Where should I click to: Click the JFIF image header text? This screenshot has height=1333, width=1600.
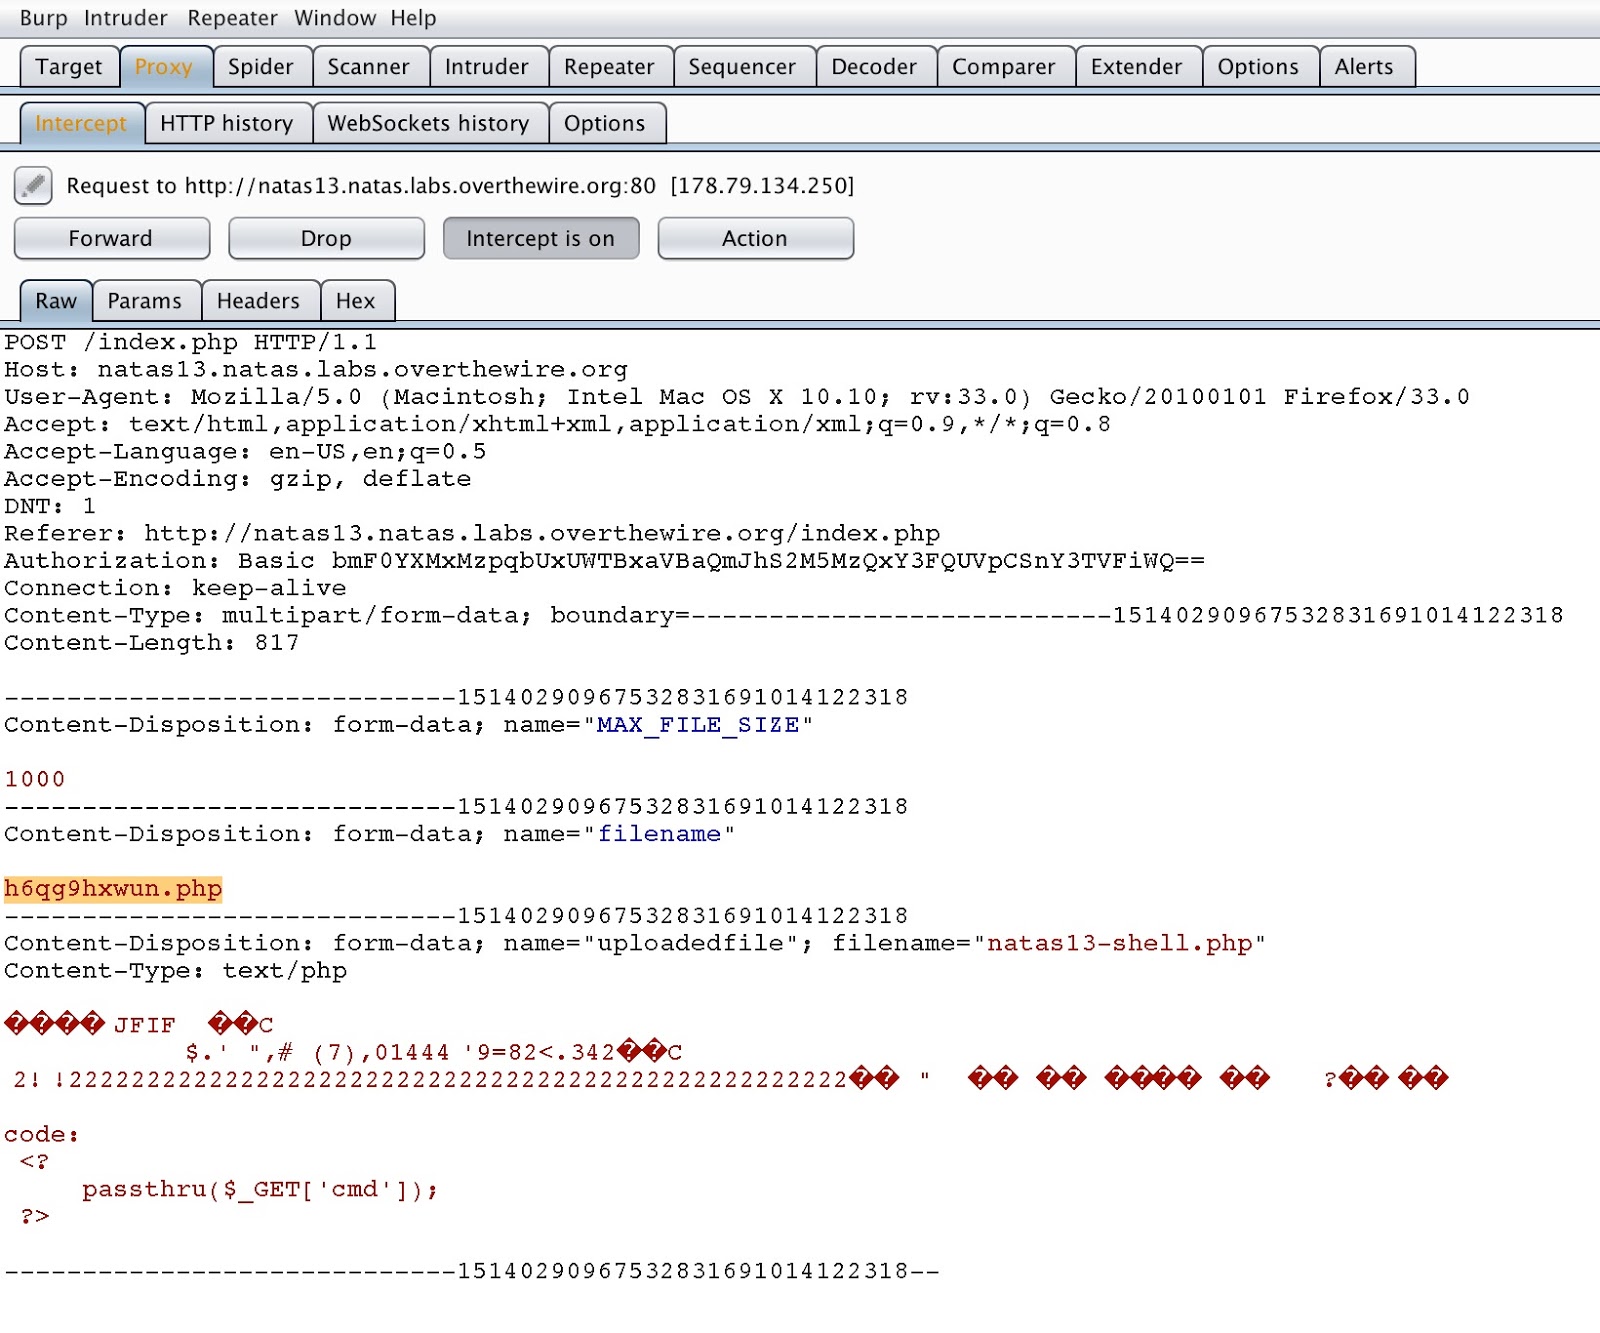(x=144, y=1025)
